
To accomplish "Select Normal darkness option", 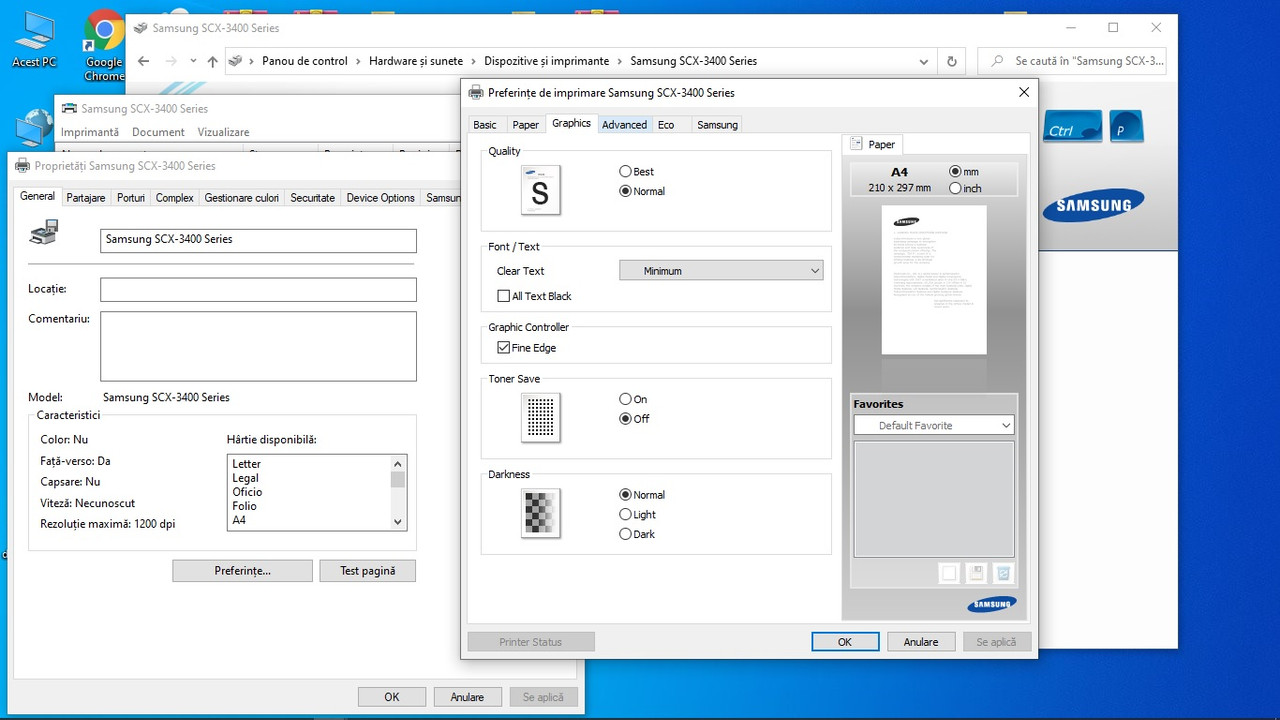I will click(642, 495).
